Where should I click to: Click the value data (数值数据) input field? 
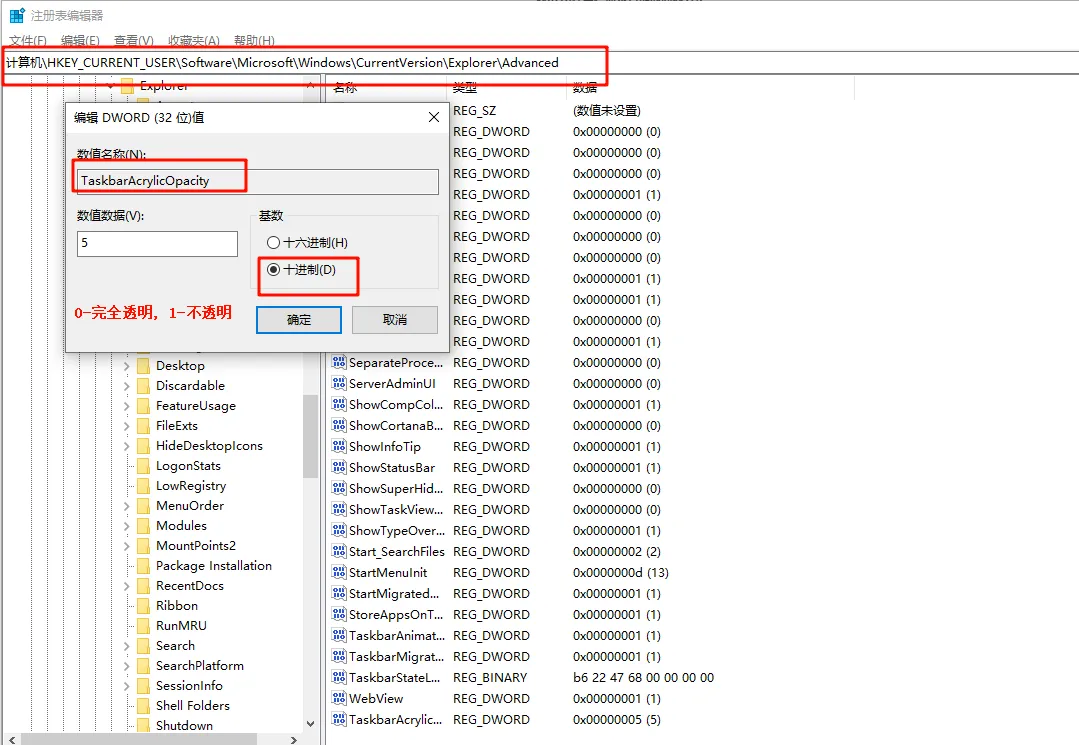tap(157, 244)
